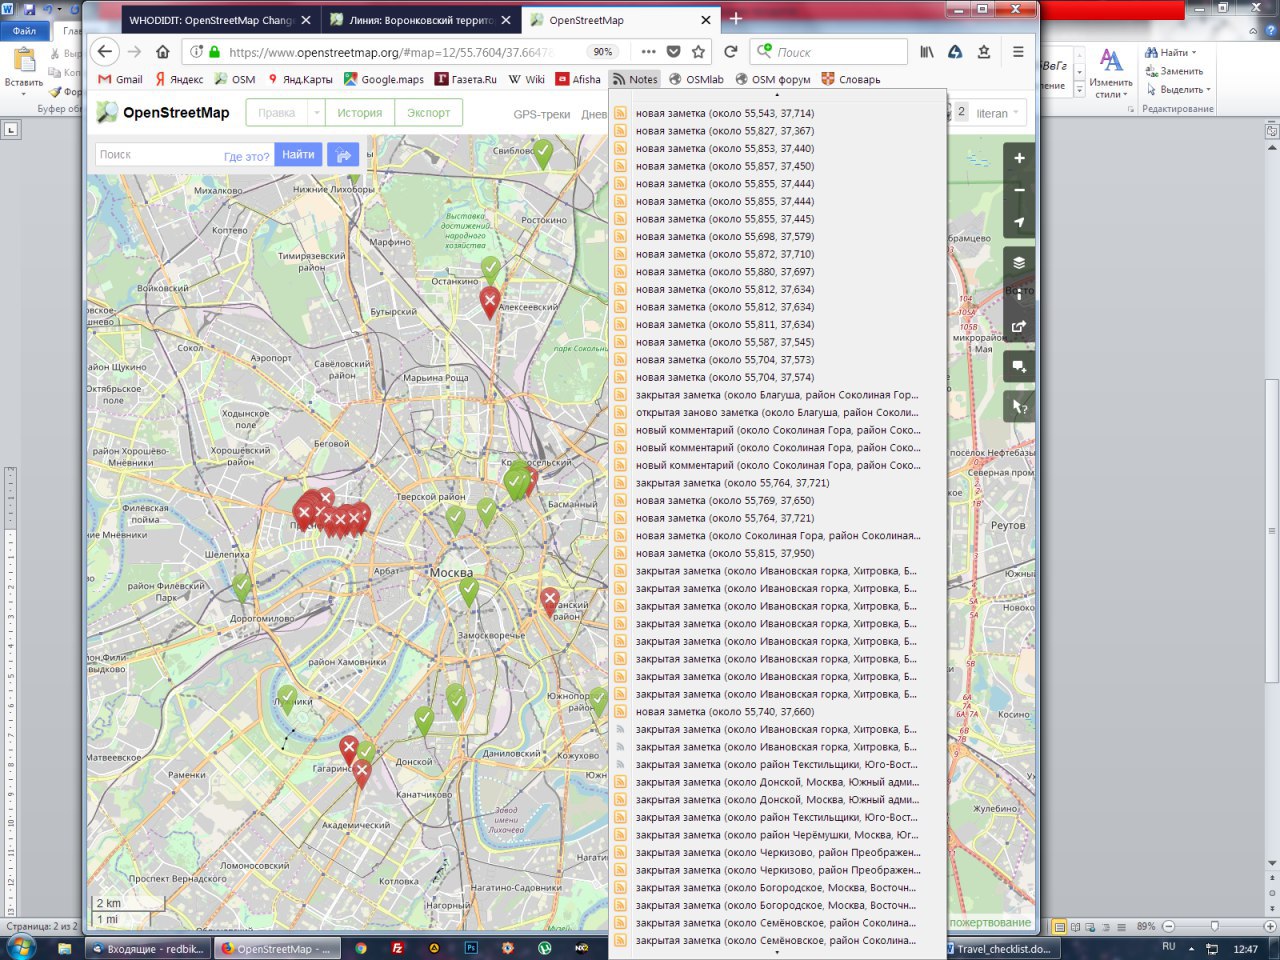Open the Firefox hamburger menu
The image size is (1280, 960).
point(1018,52)
